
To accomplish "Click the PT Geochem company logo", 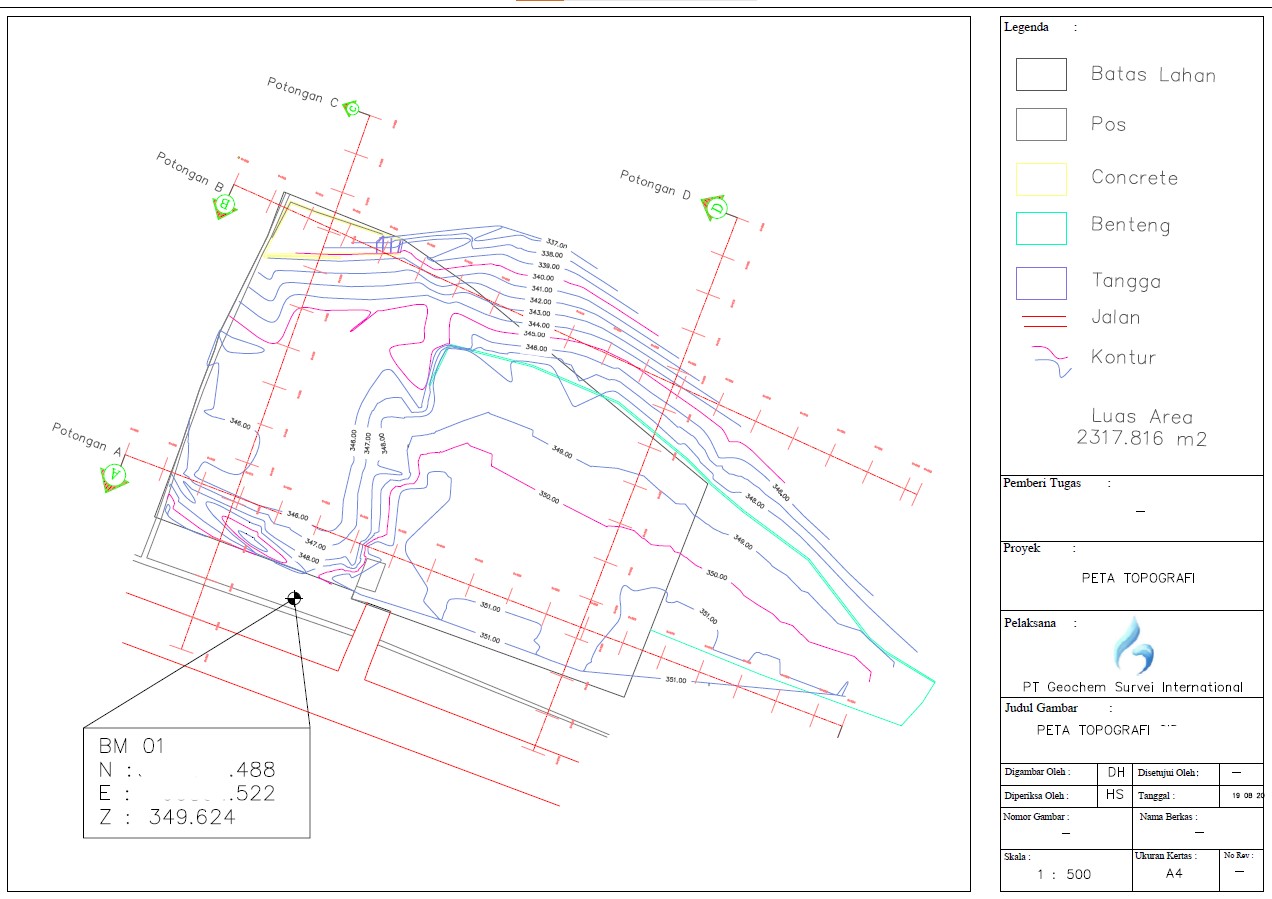I will (1133, 646).
